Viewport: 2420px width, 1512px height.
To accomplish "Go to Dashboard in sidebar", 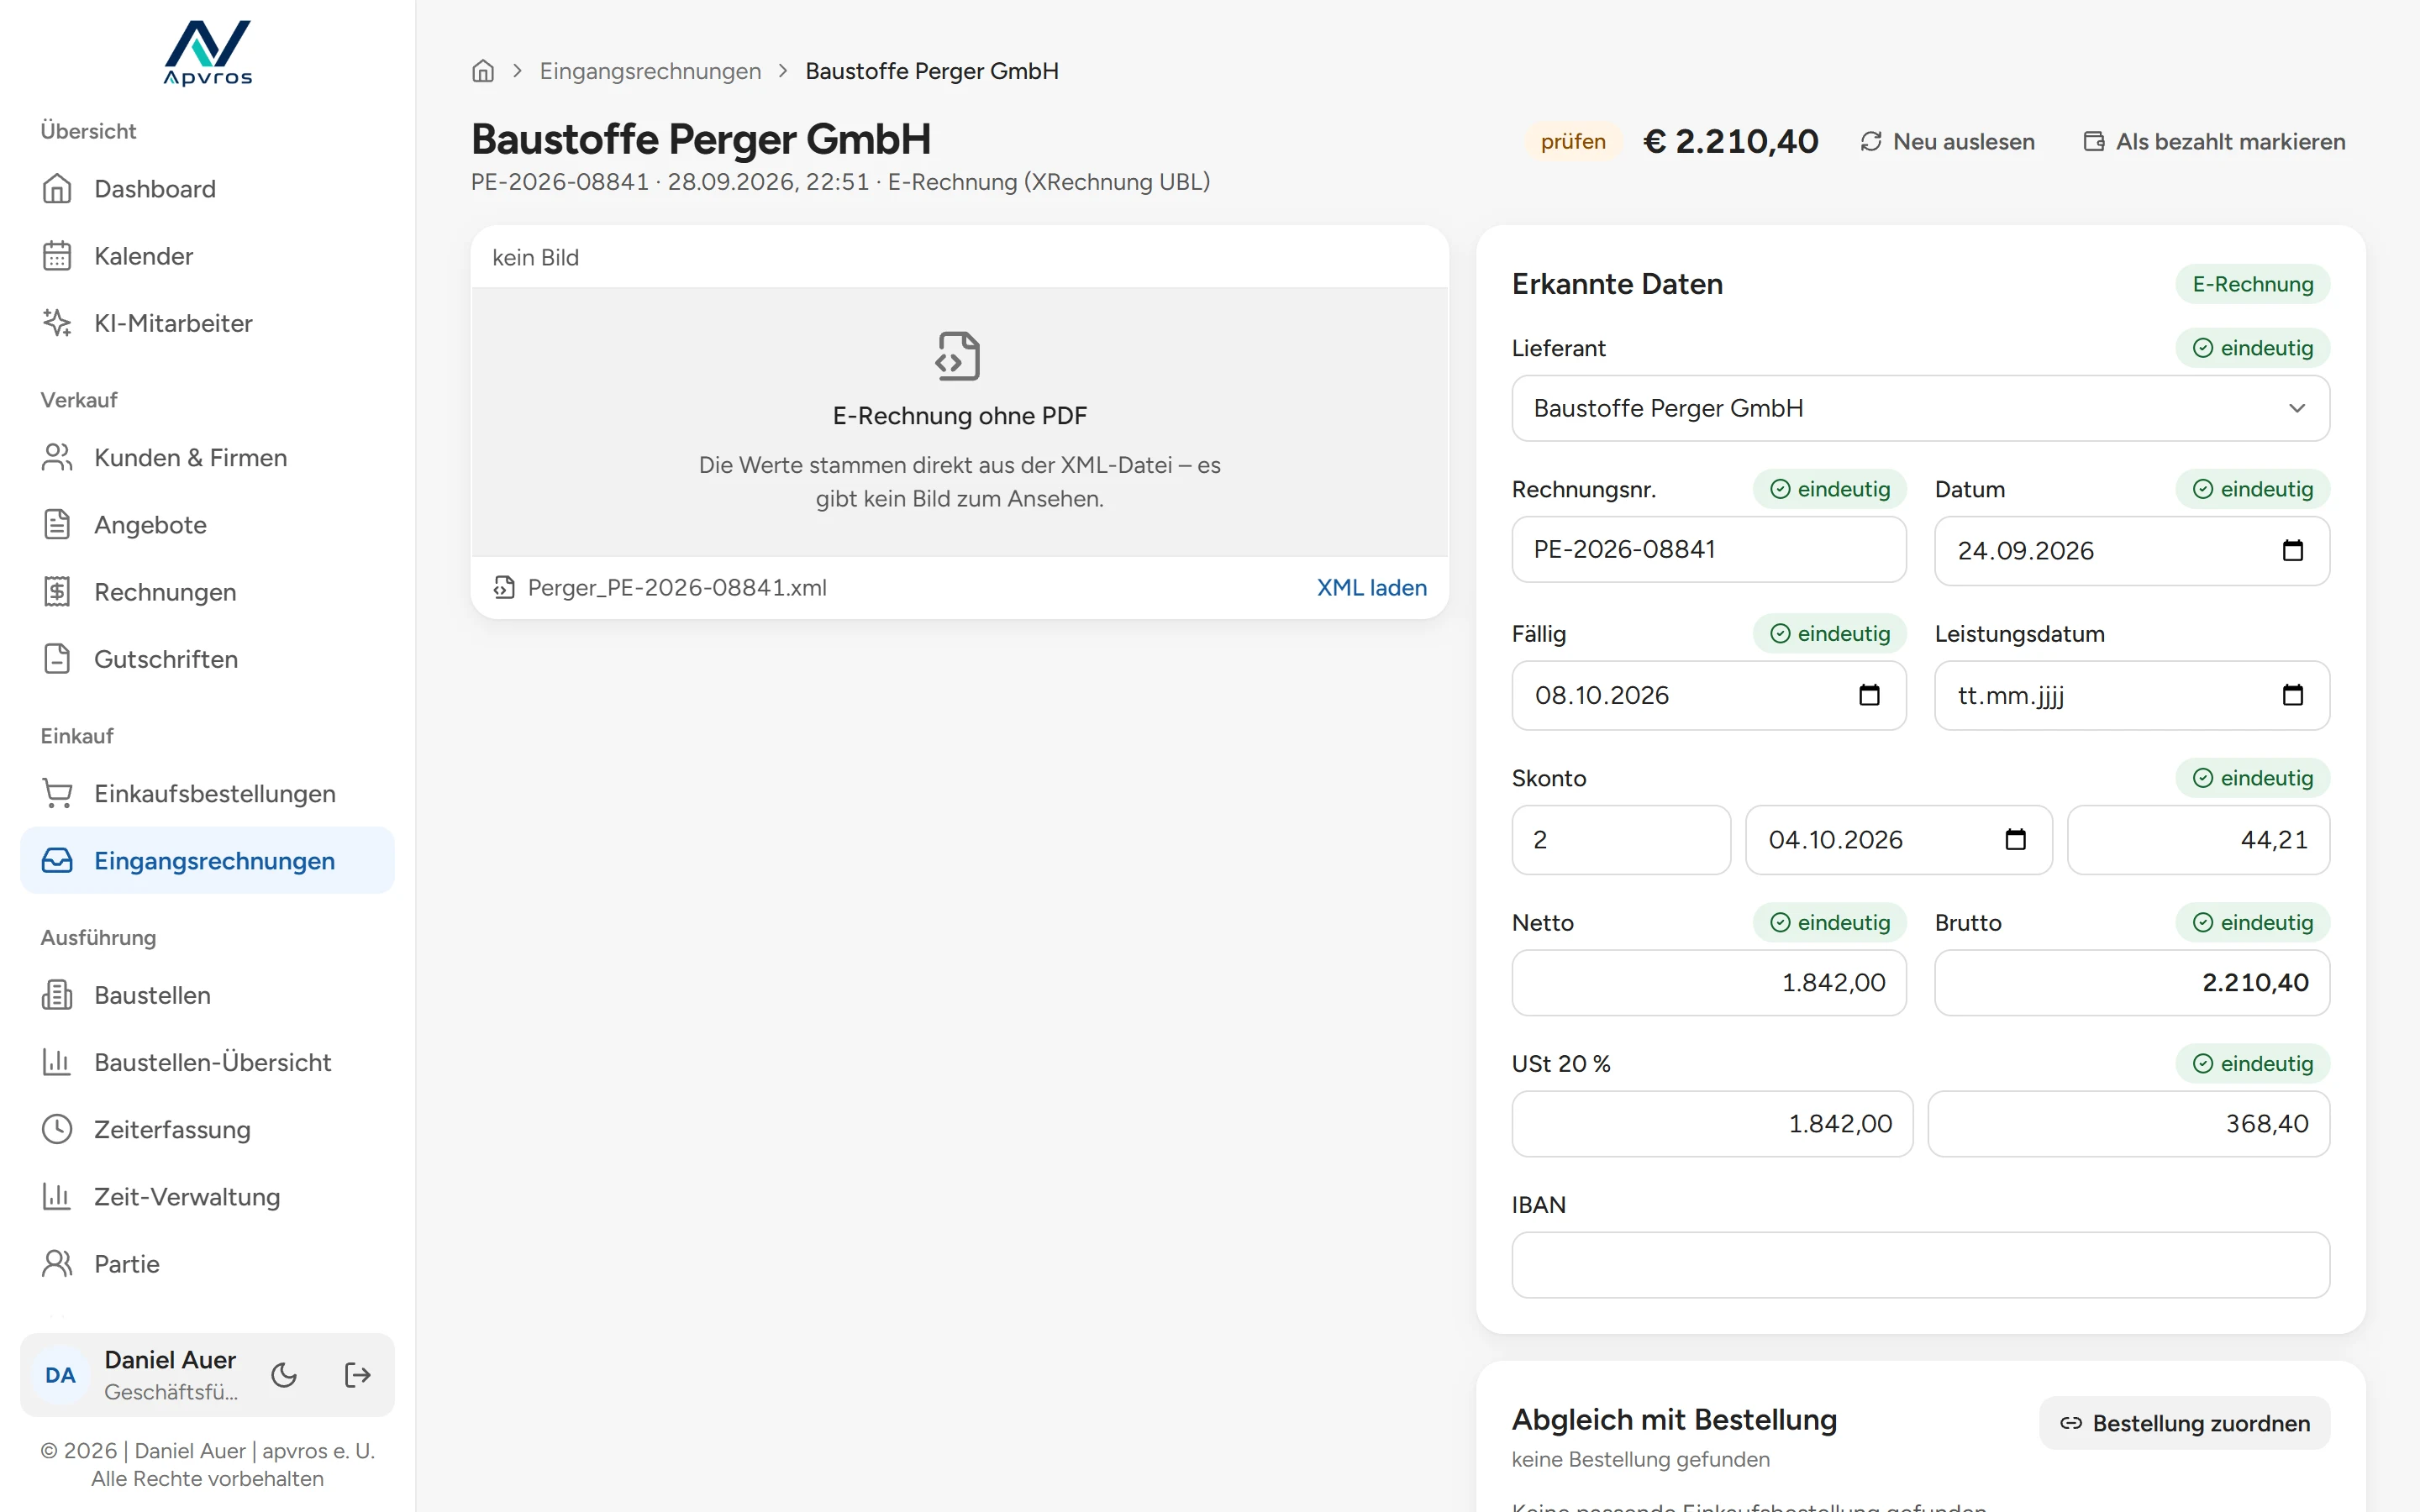I will tap(208, 189).
